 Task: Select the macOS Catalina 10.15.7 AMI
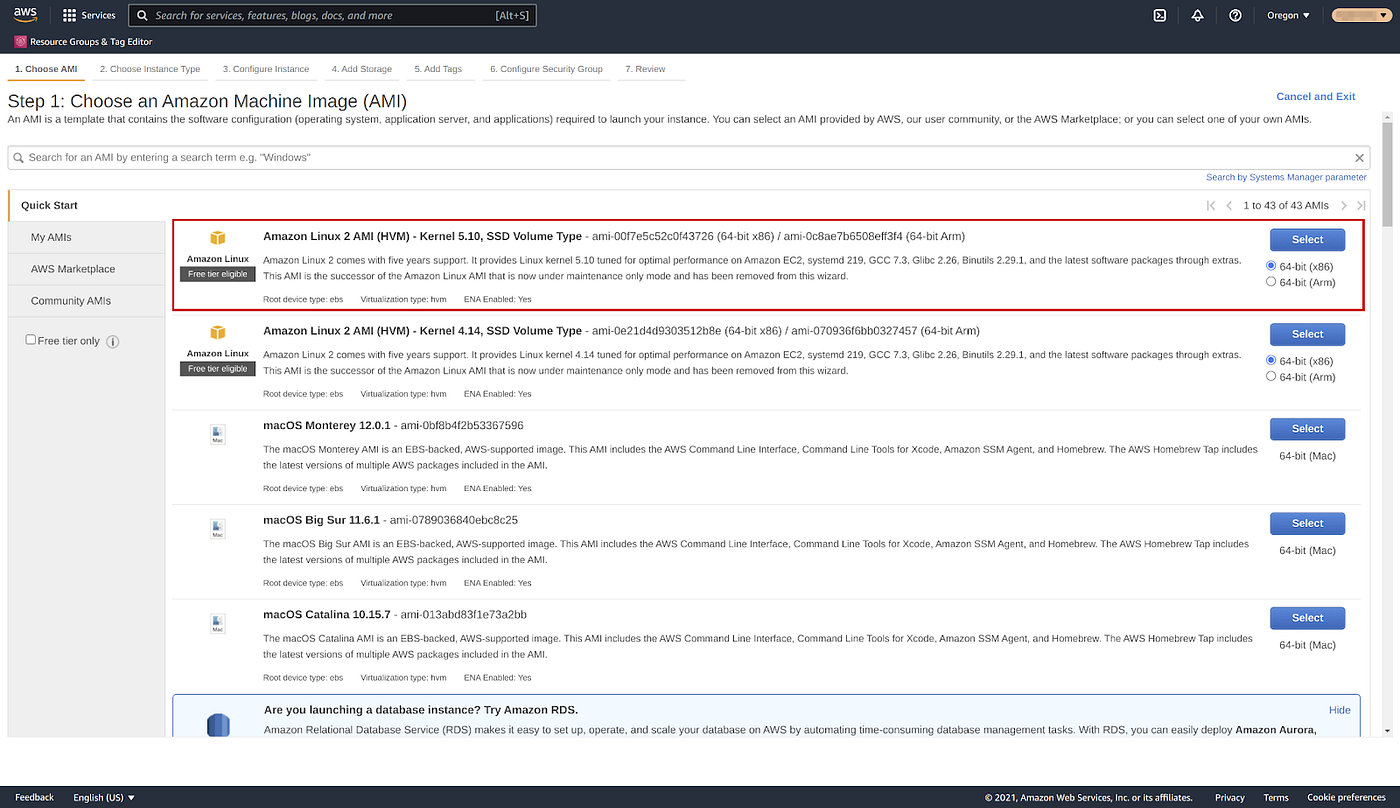pos(1307,618)
